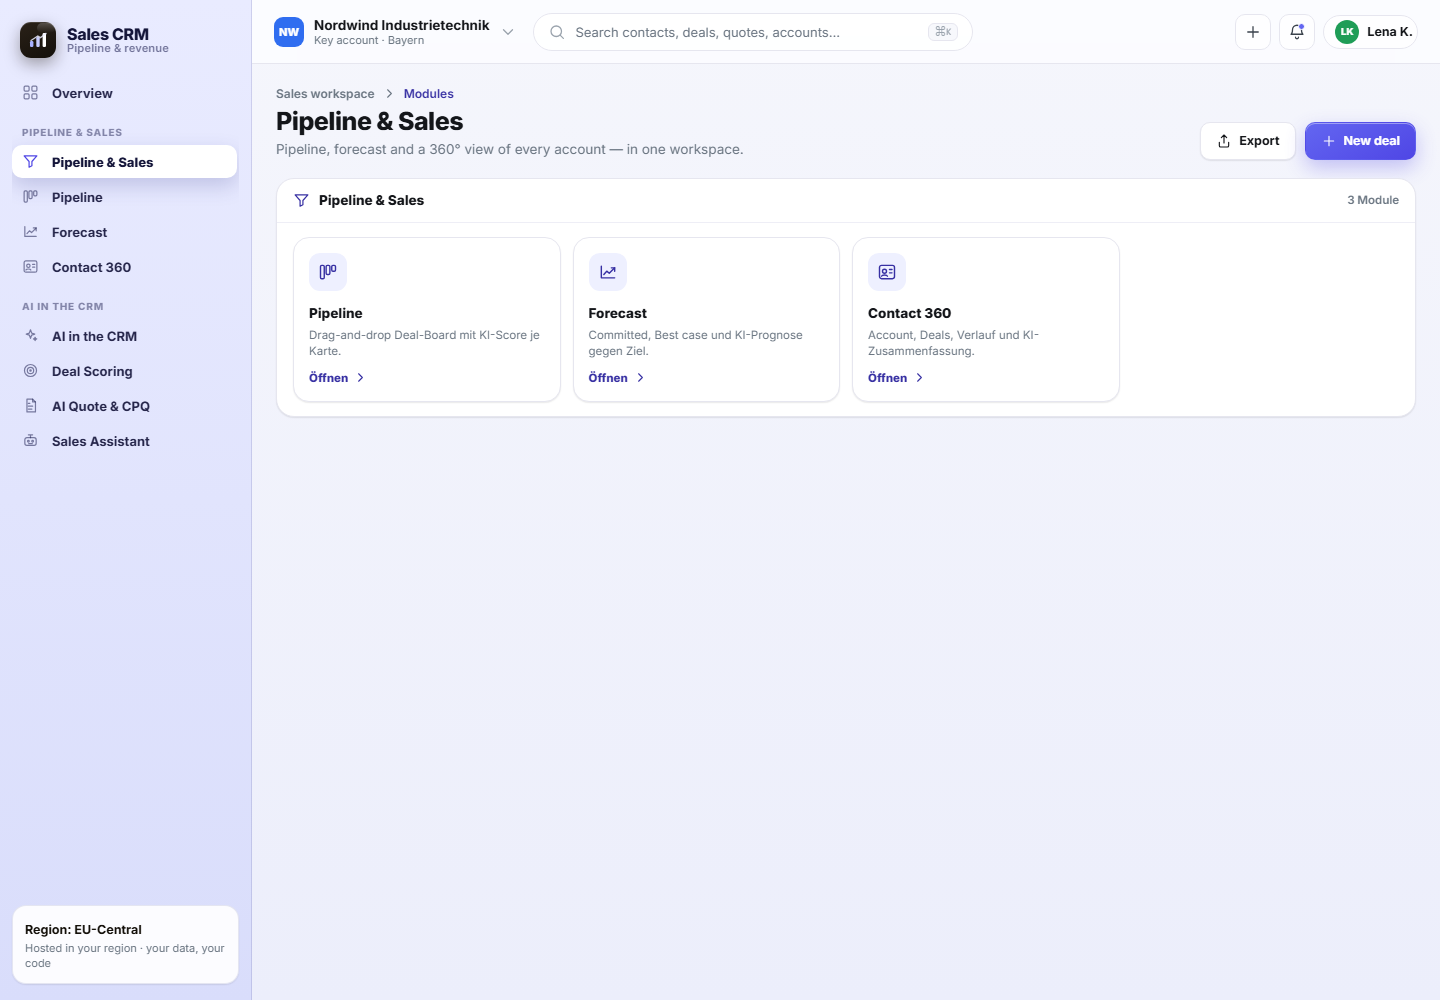Click the chevron next to Forecast card Öffnen

click(641, 378)
